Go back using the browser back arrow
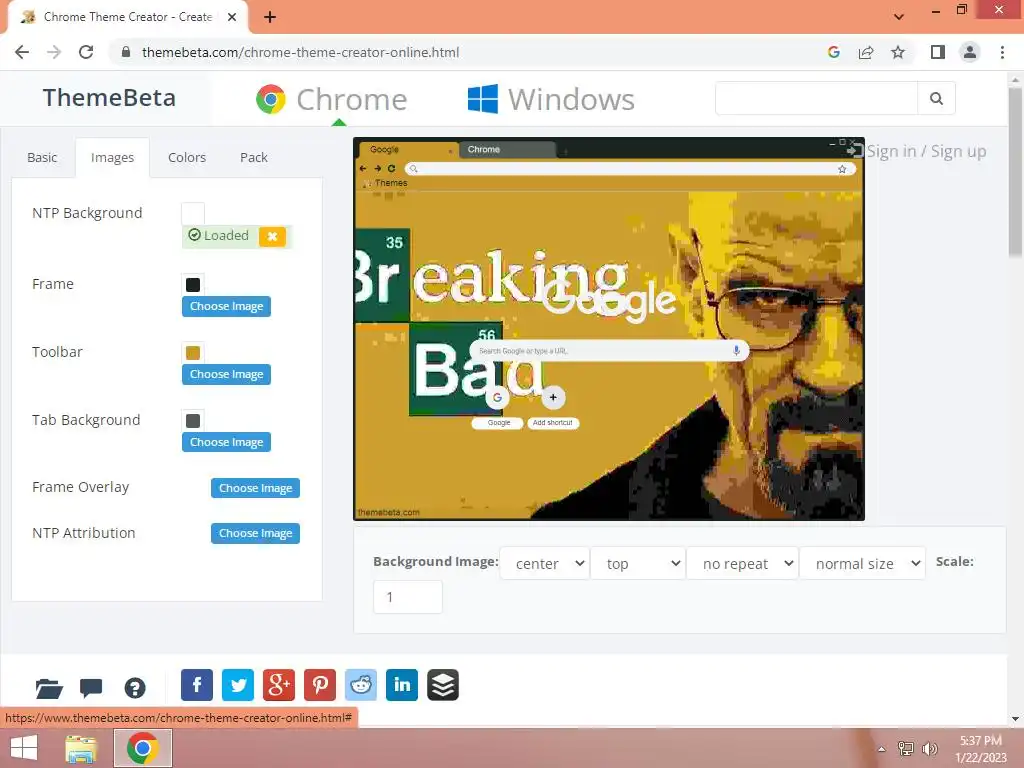The image size is (1024, 768). click(22, 52)
